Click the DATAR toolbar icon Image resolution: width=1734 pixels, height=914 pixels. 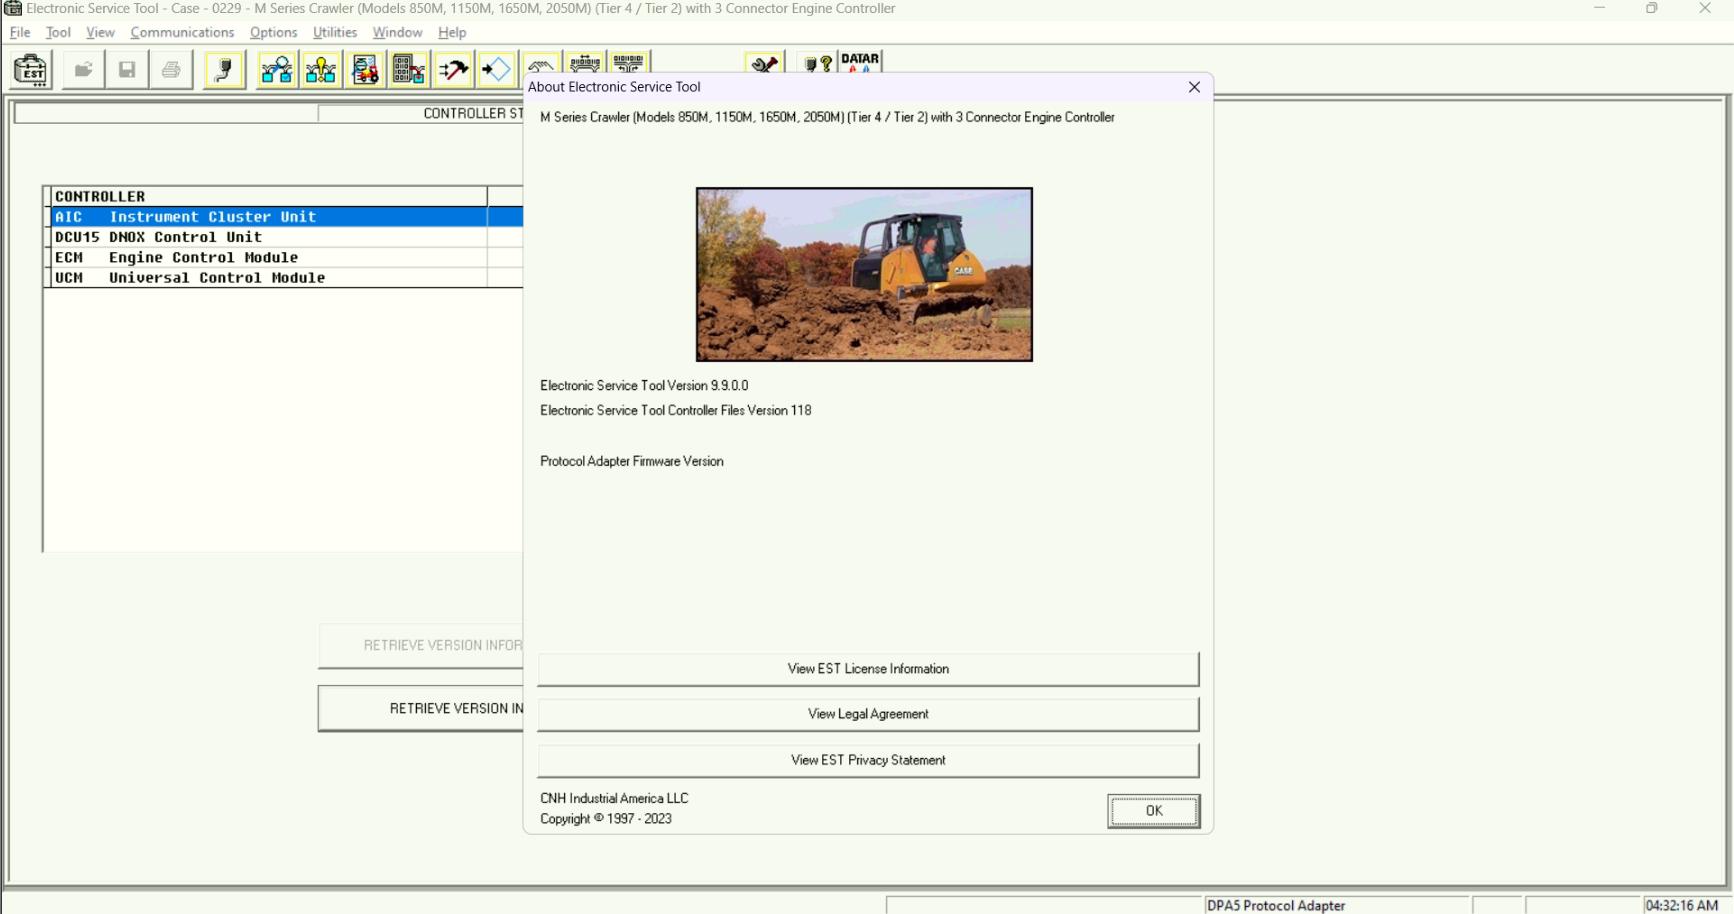[x=860, y=62]
